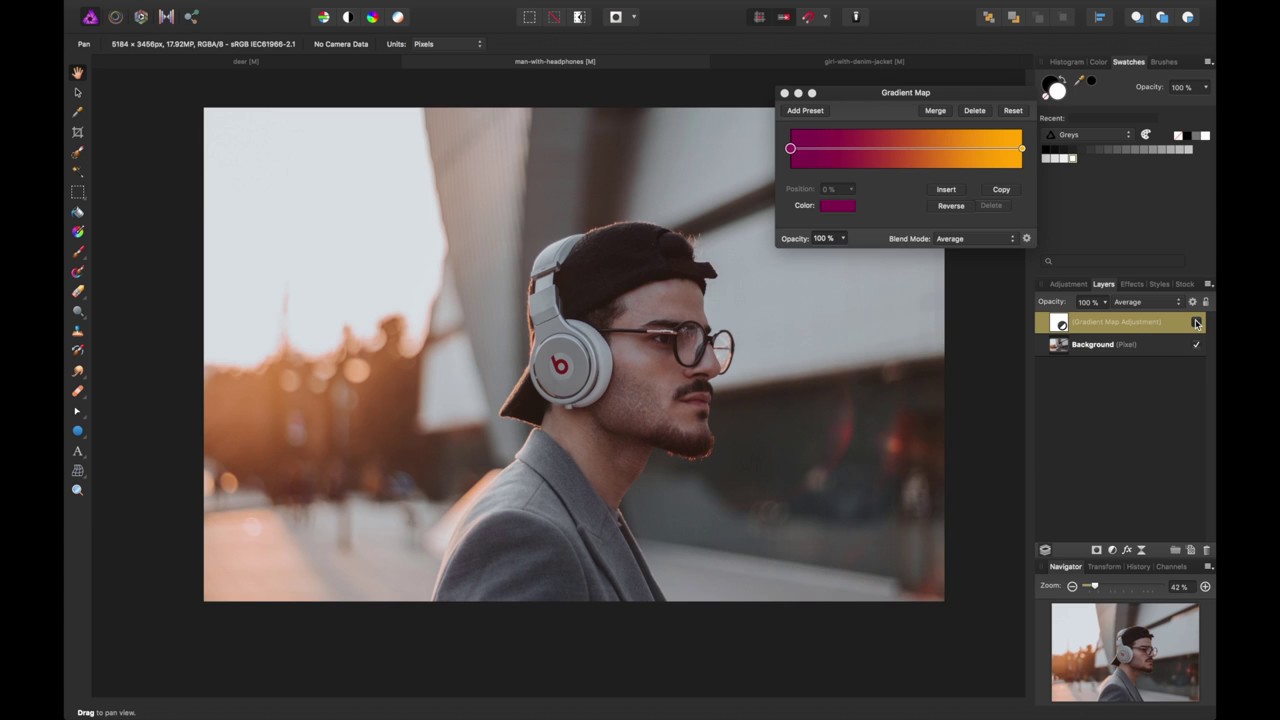Image resolution: width=1280 pixels, height=720 pixels.
Task: Toggle visibility checkmark of Background layer
Action: click(1196, 345)
